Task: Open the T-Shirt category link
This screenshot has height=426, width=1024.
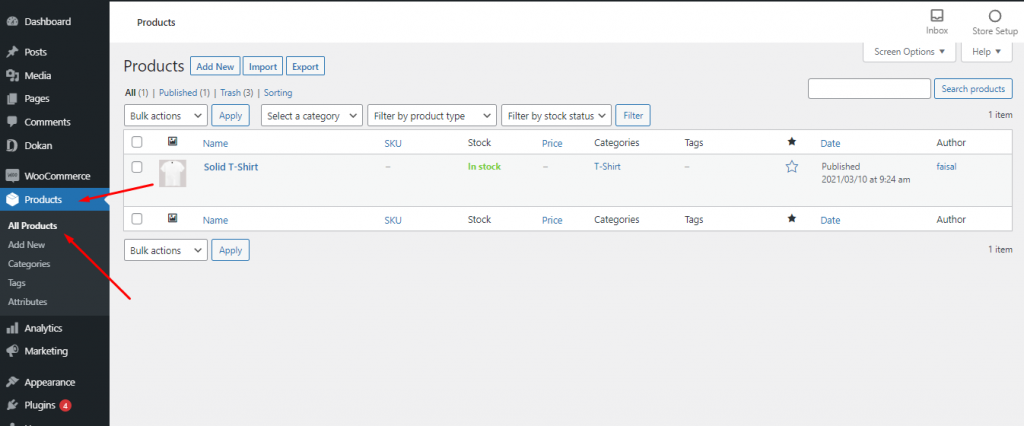Action: [607, 167]
